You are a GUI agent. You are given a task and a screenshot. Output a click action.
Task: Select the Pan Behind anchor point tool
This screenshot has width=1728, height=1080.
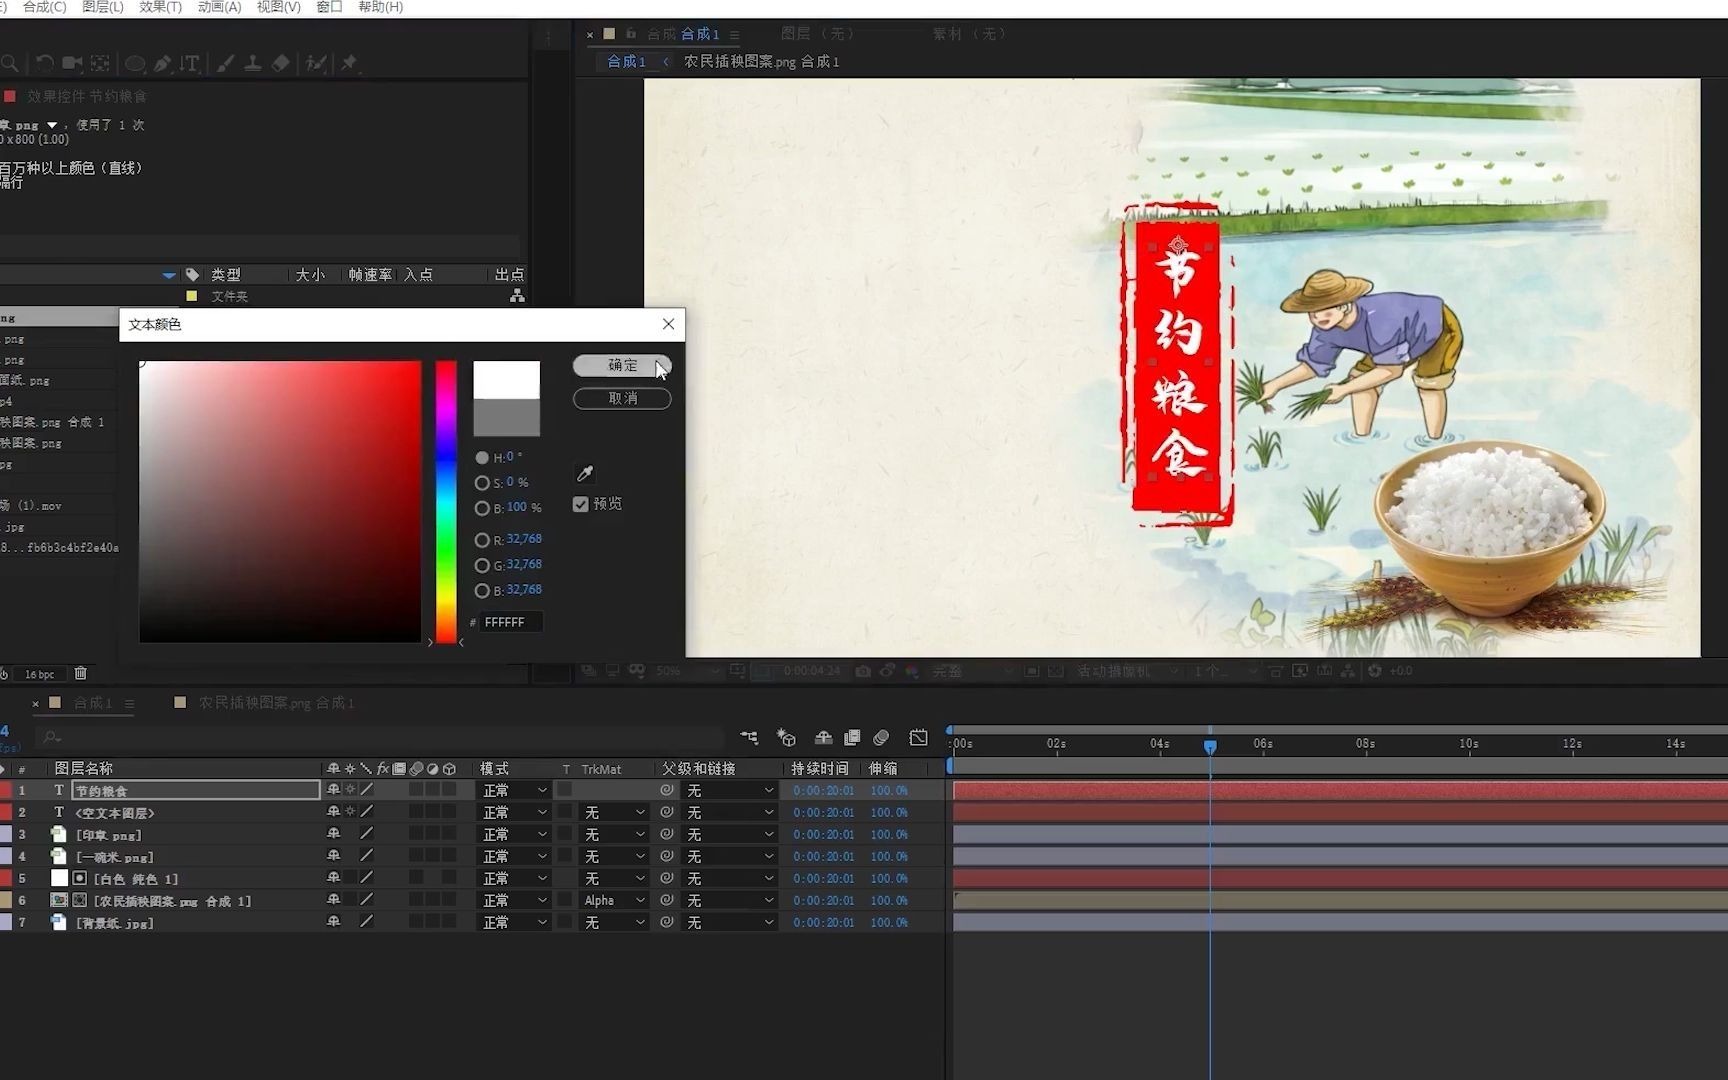tap(100, 63)
